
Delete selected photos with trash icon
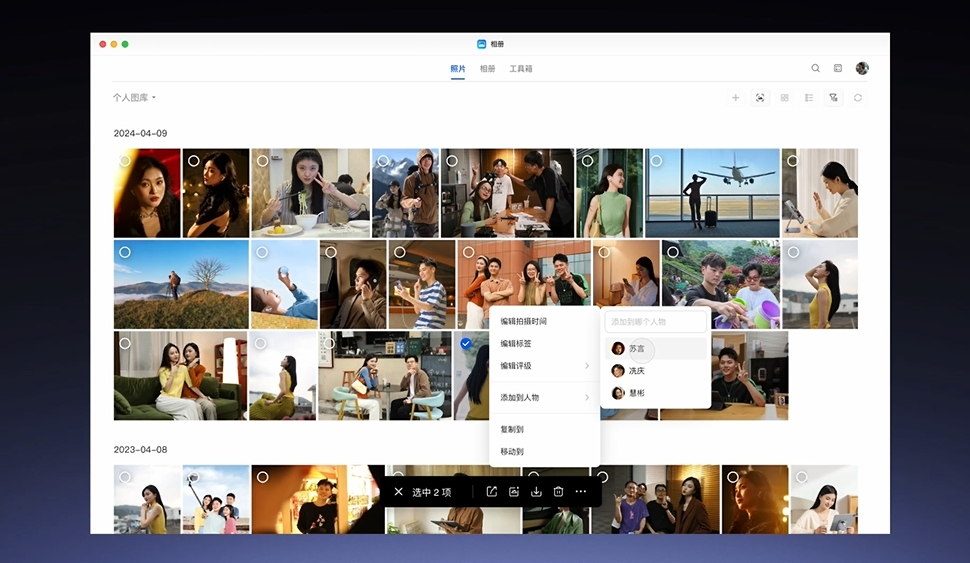[x=558, y=492]
